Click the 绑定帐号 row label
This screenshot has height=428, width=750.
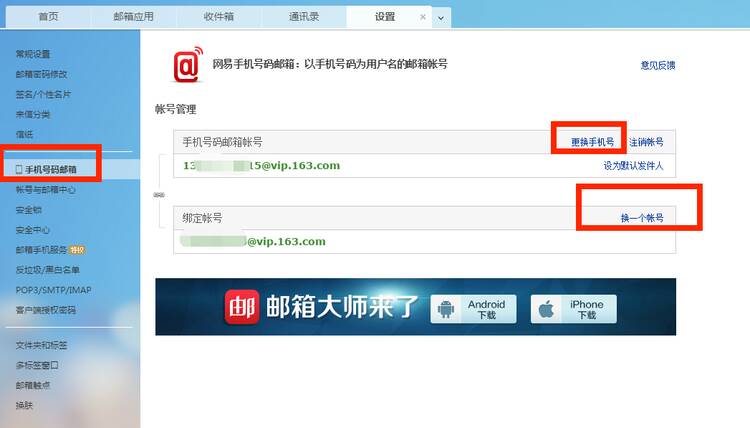click(x=202, y=218)
